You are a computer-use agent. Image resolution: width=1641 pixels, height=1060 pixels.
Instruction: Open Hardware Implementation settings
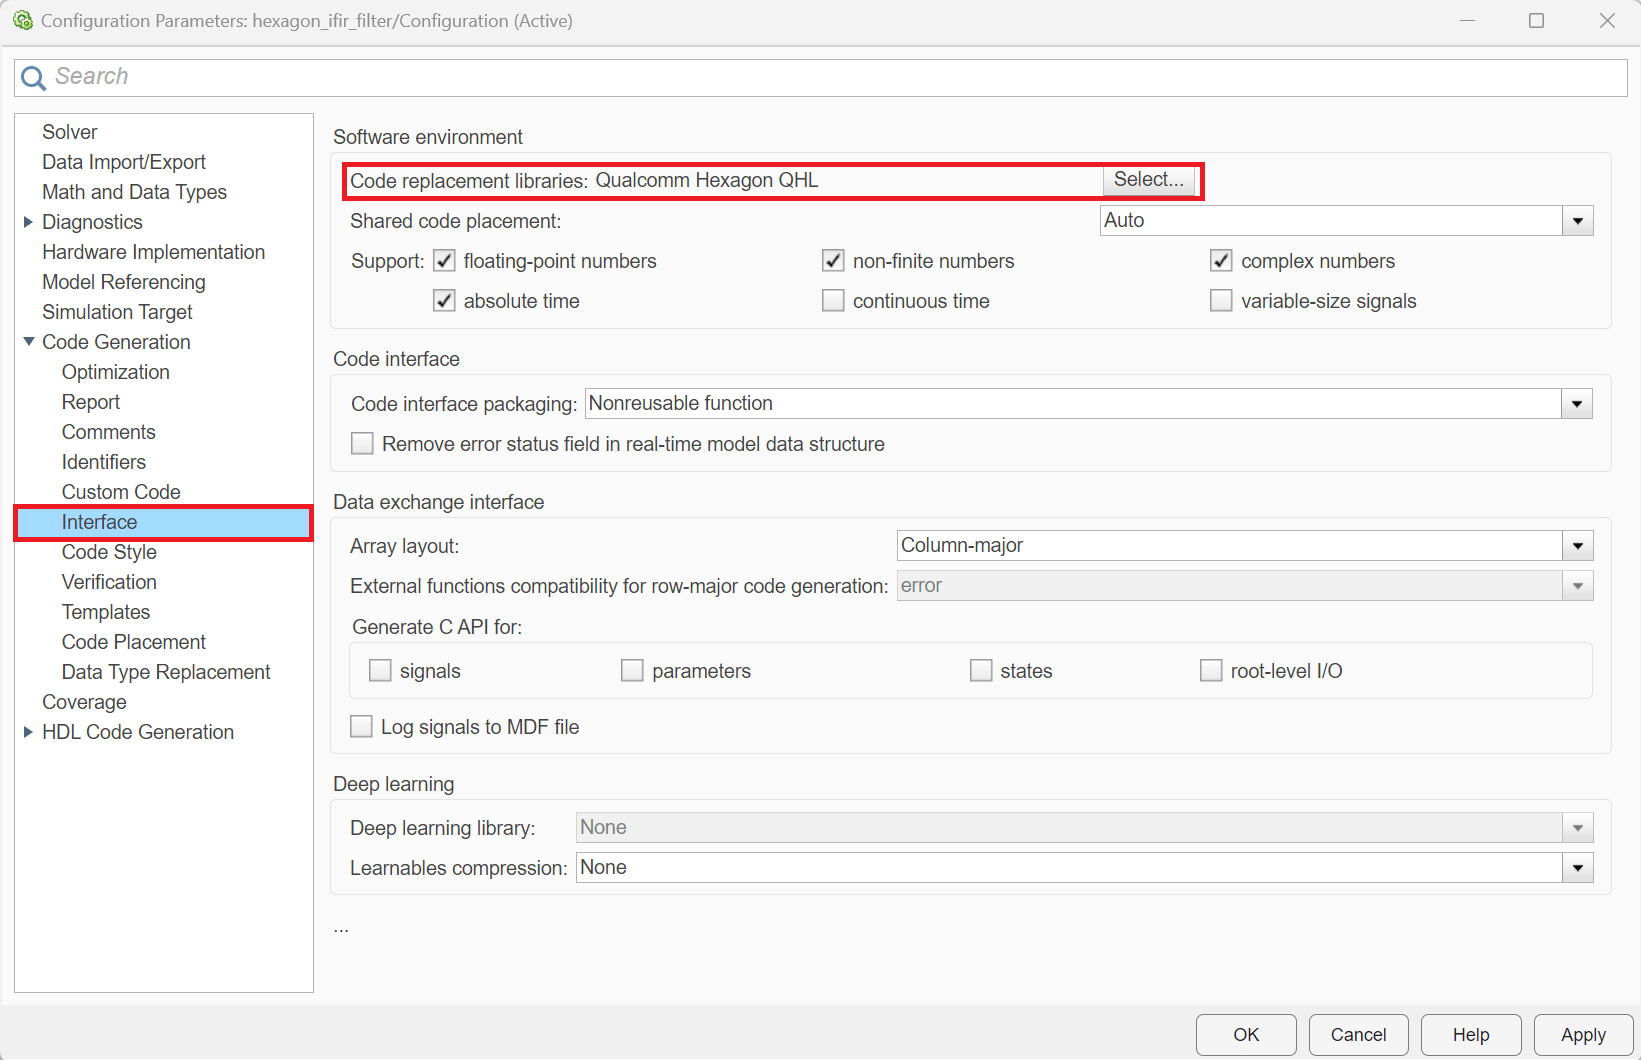[x=153, y=252]
